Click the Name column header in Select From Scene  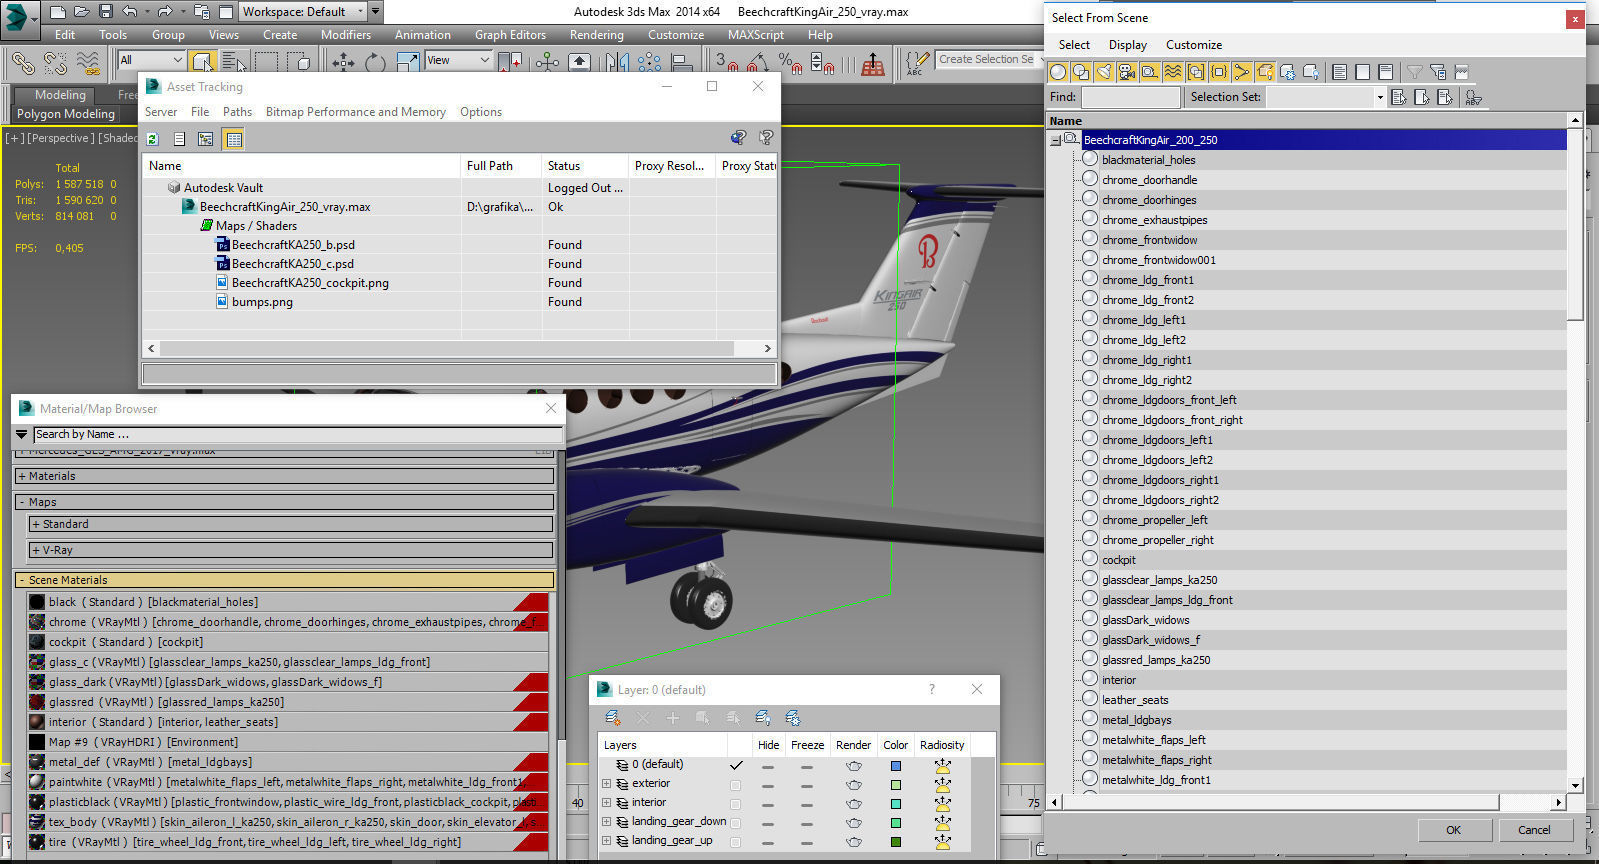pyautogui.click(x=1307, y=121)
